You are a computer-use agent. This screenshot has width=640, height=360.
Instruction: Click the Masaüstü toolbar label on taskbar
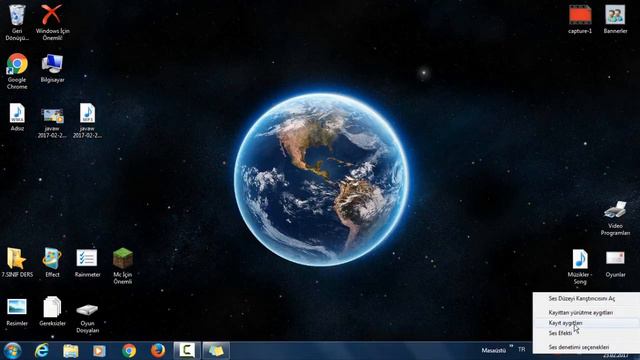[x=493, y=350]
